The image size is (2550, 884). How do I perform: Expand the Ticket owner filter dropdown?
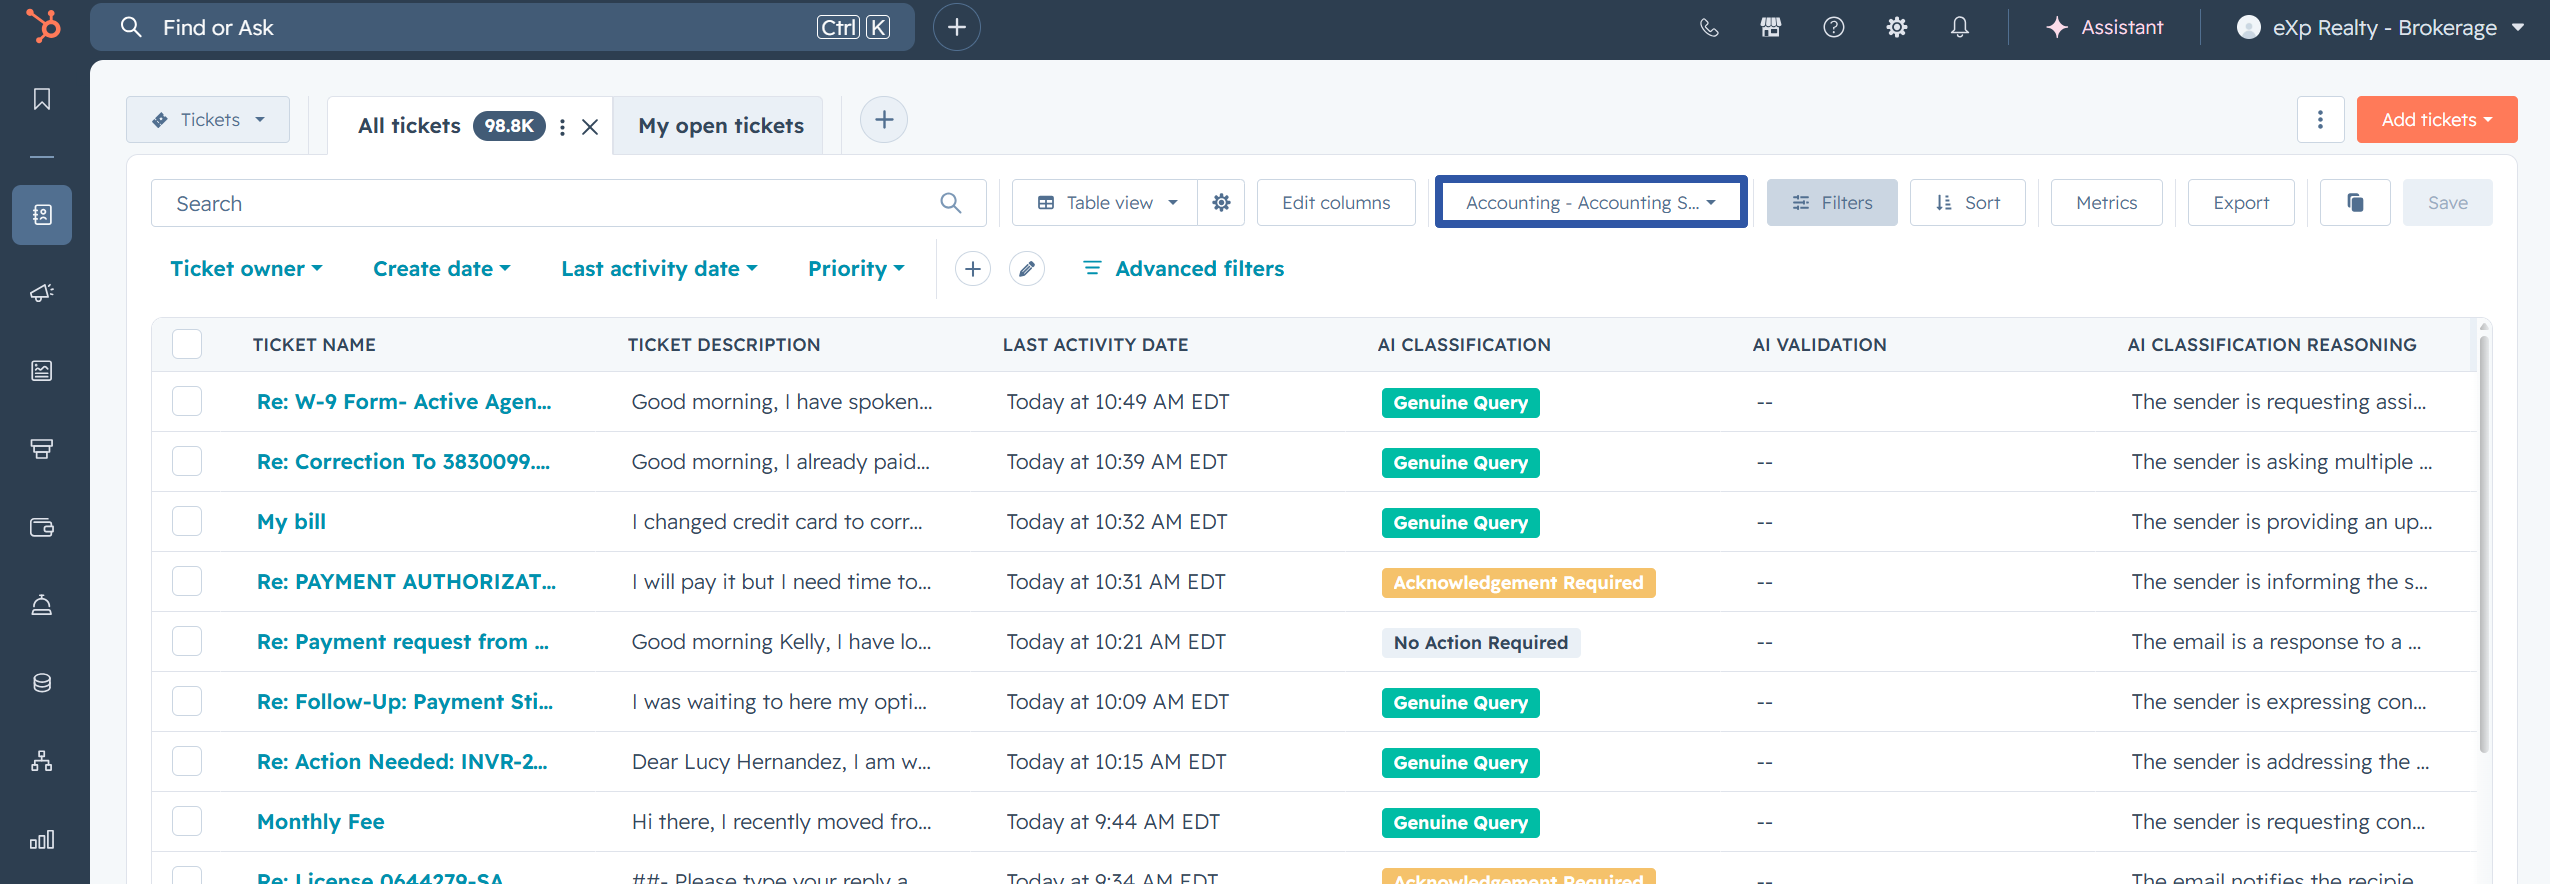tap(246, 269)
